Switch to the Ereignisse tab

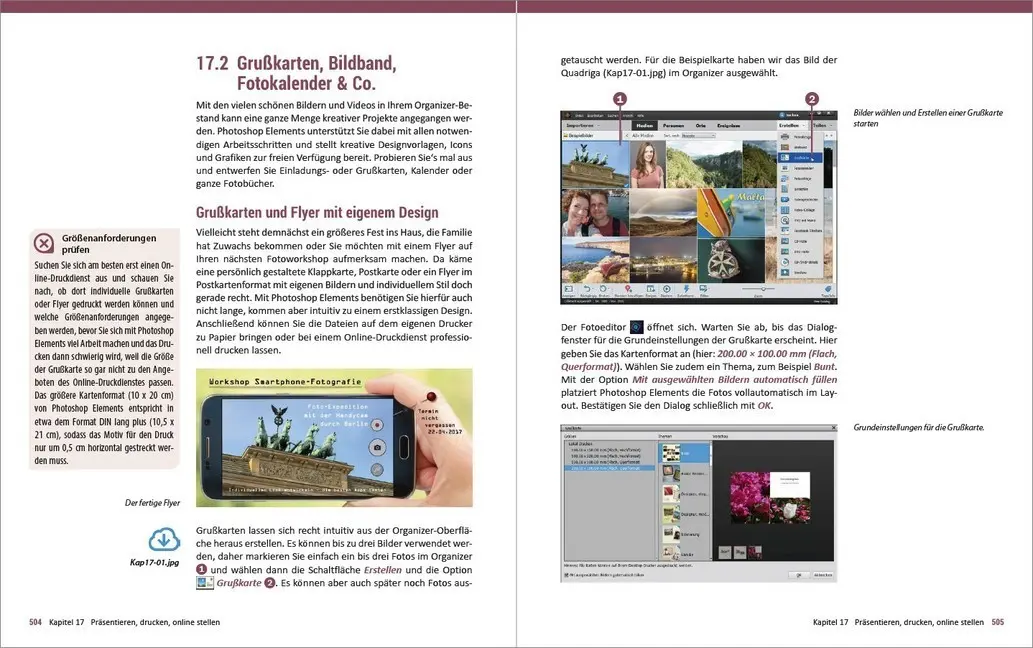pyautogui.click(x=729, y=126)
